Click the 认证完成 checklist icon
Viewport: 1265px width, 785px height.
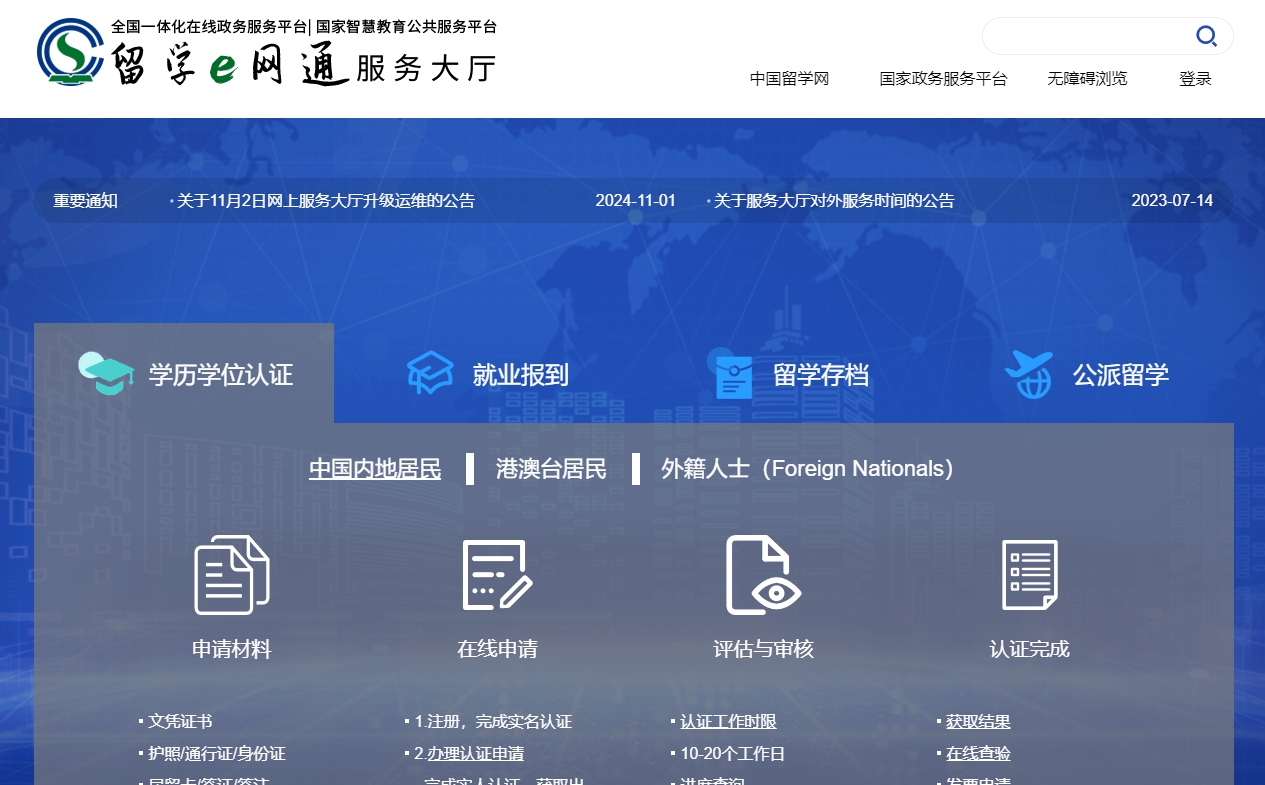click(x=1030, y=575)
